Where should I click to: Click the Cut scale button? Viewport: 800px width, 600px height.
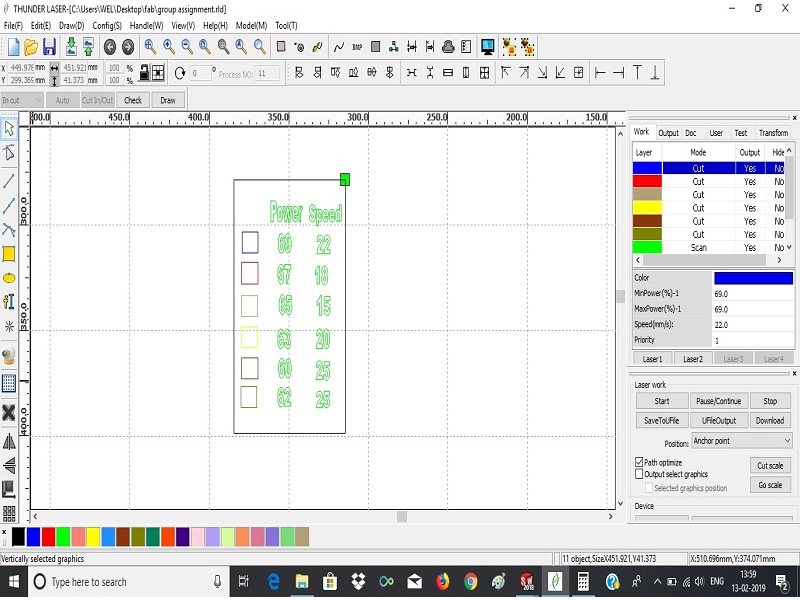tap(770, 465)
